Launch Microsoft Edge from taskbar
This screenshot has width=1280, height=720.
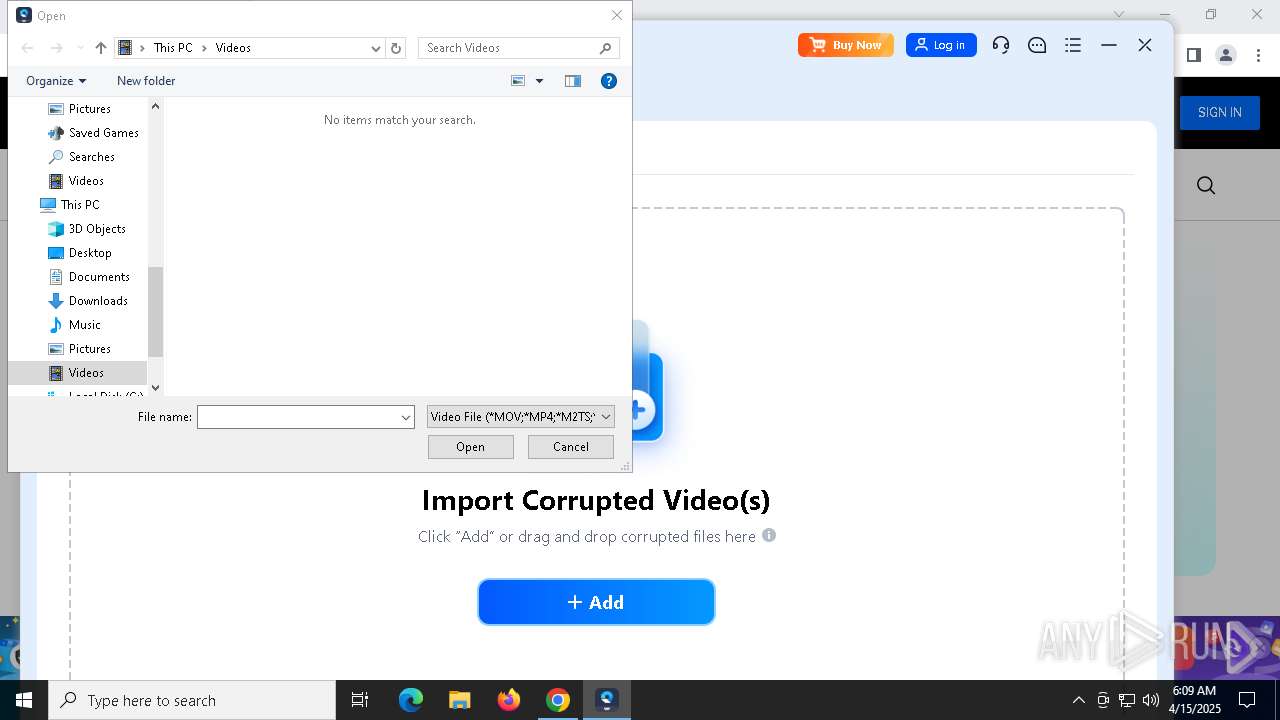tap(411, 700)
